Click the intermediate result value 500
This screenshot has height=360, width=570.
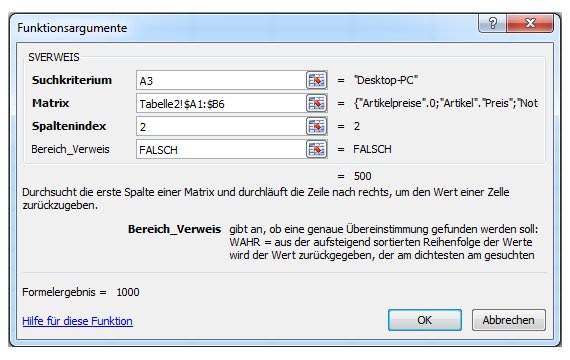362,176
